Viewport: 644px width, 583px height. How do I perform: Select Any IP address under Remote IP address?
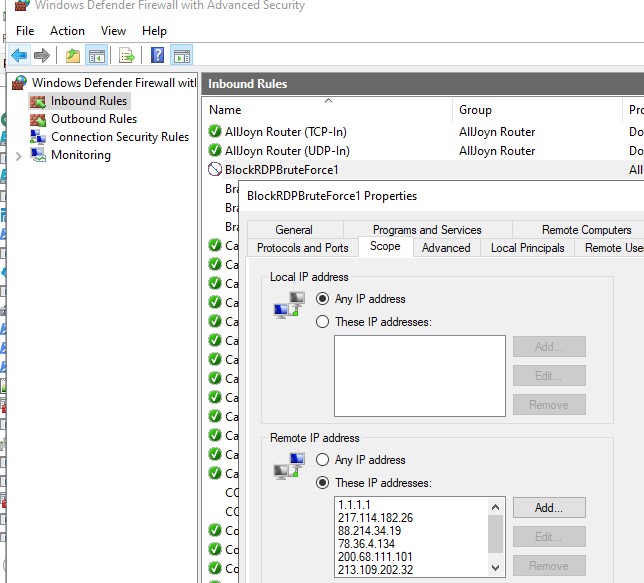click(x=322, y=460)
